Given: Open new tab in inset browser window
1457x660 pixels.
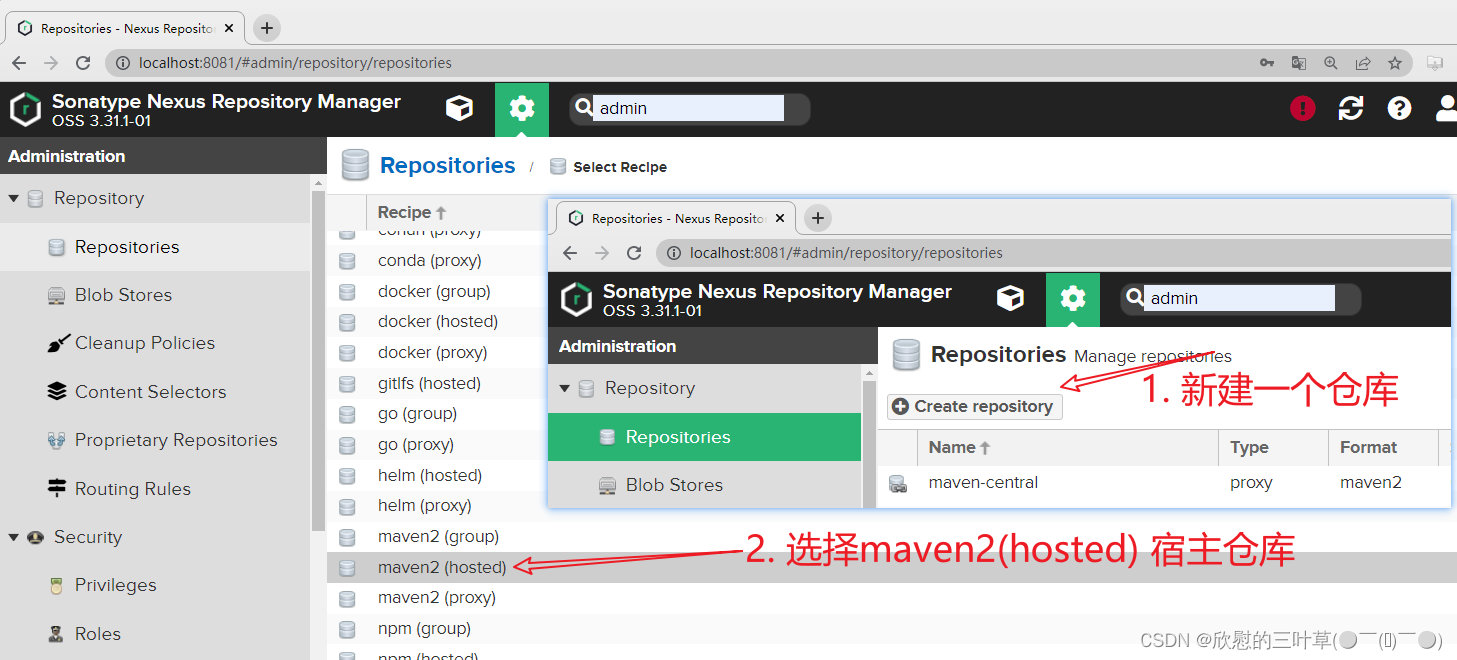Looking at the screenshot, I should coord(818,218).
